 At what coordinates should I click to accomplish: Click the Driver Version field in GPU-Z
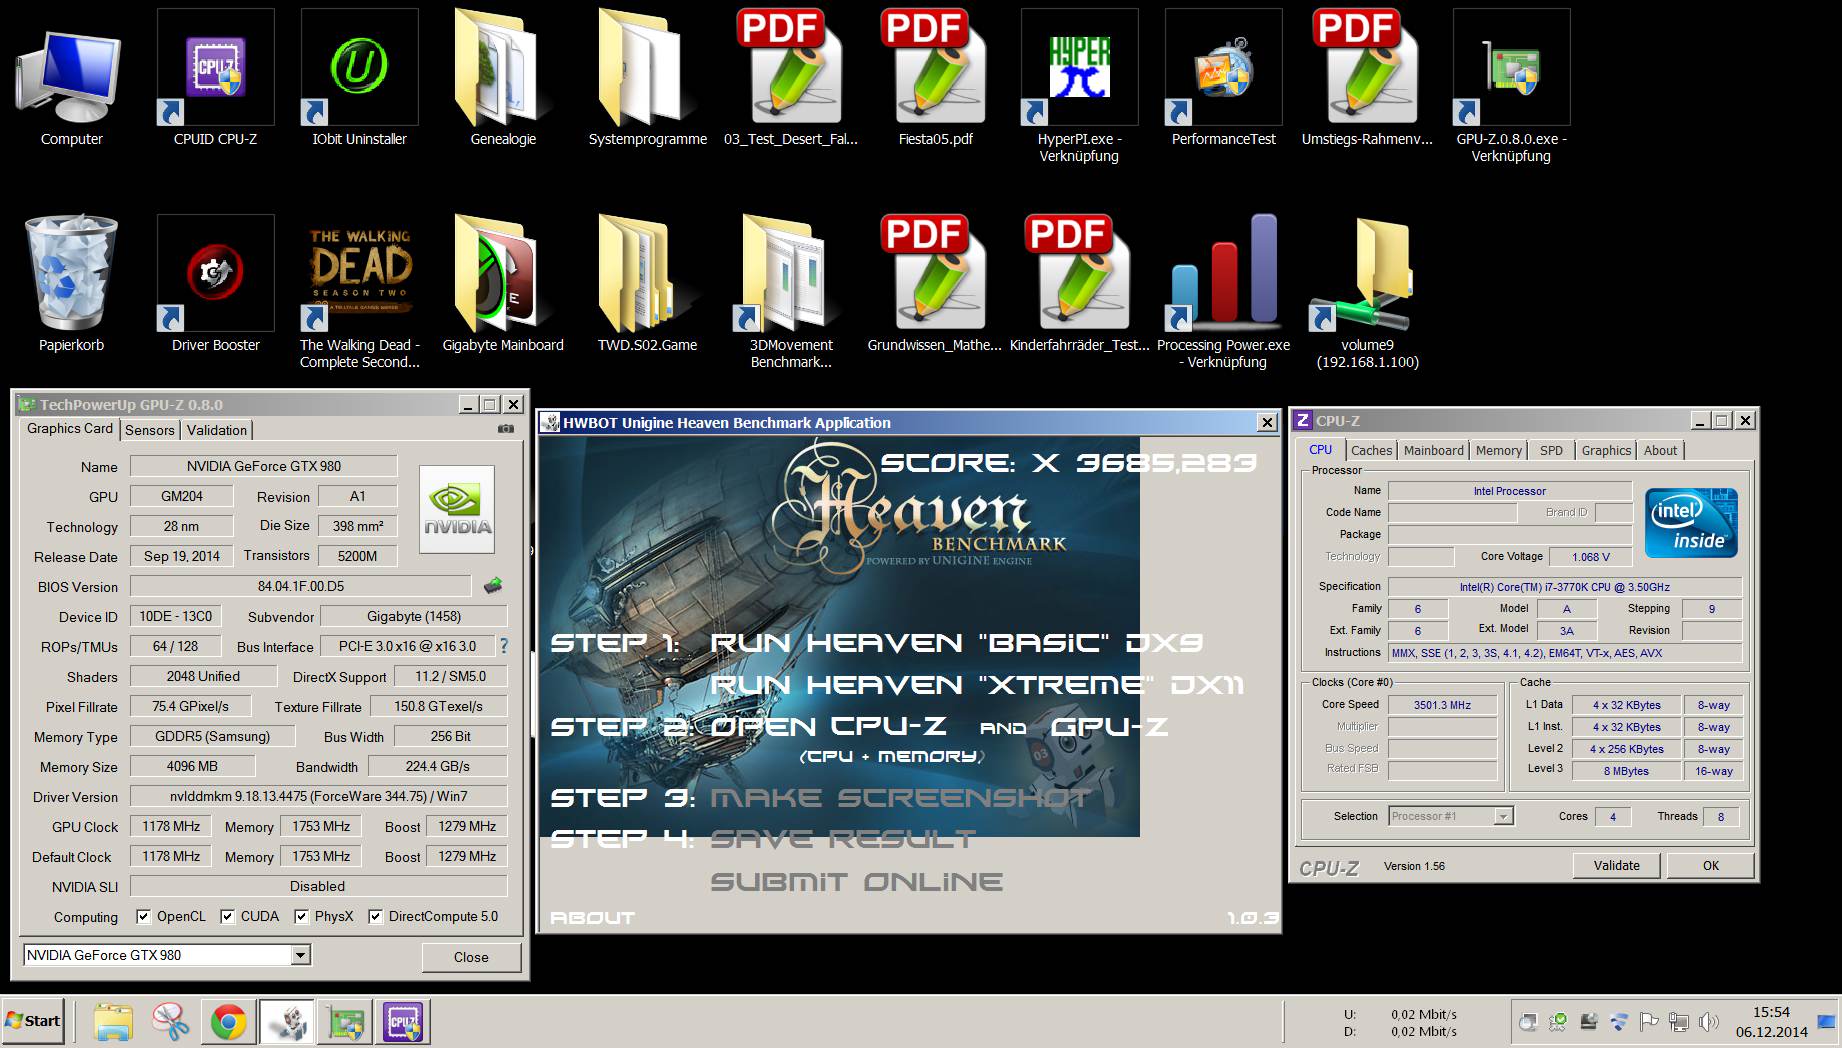tap(318, 796)
